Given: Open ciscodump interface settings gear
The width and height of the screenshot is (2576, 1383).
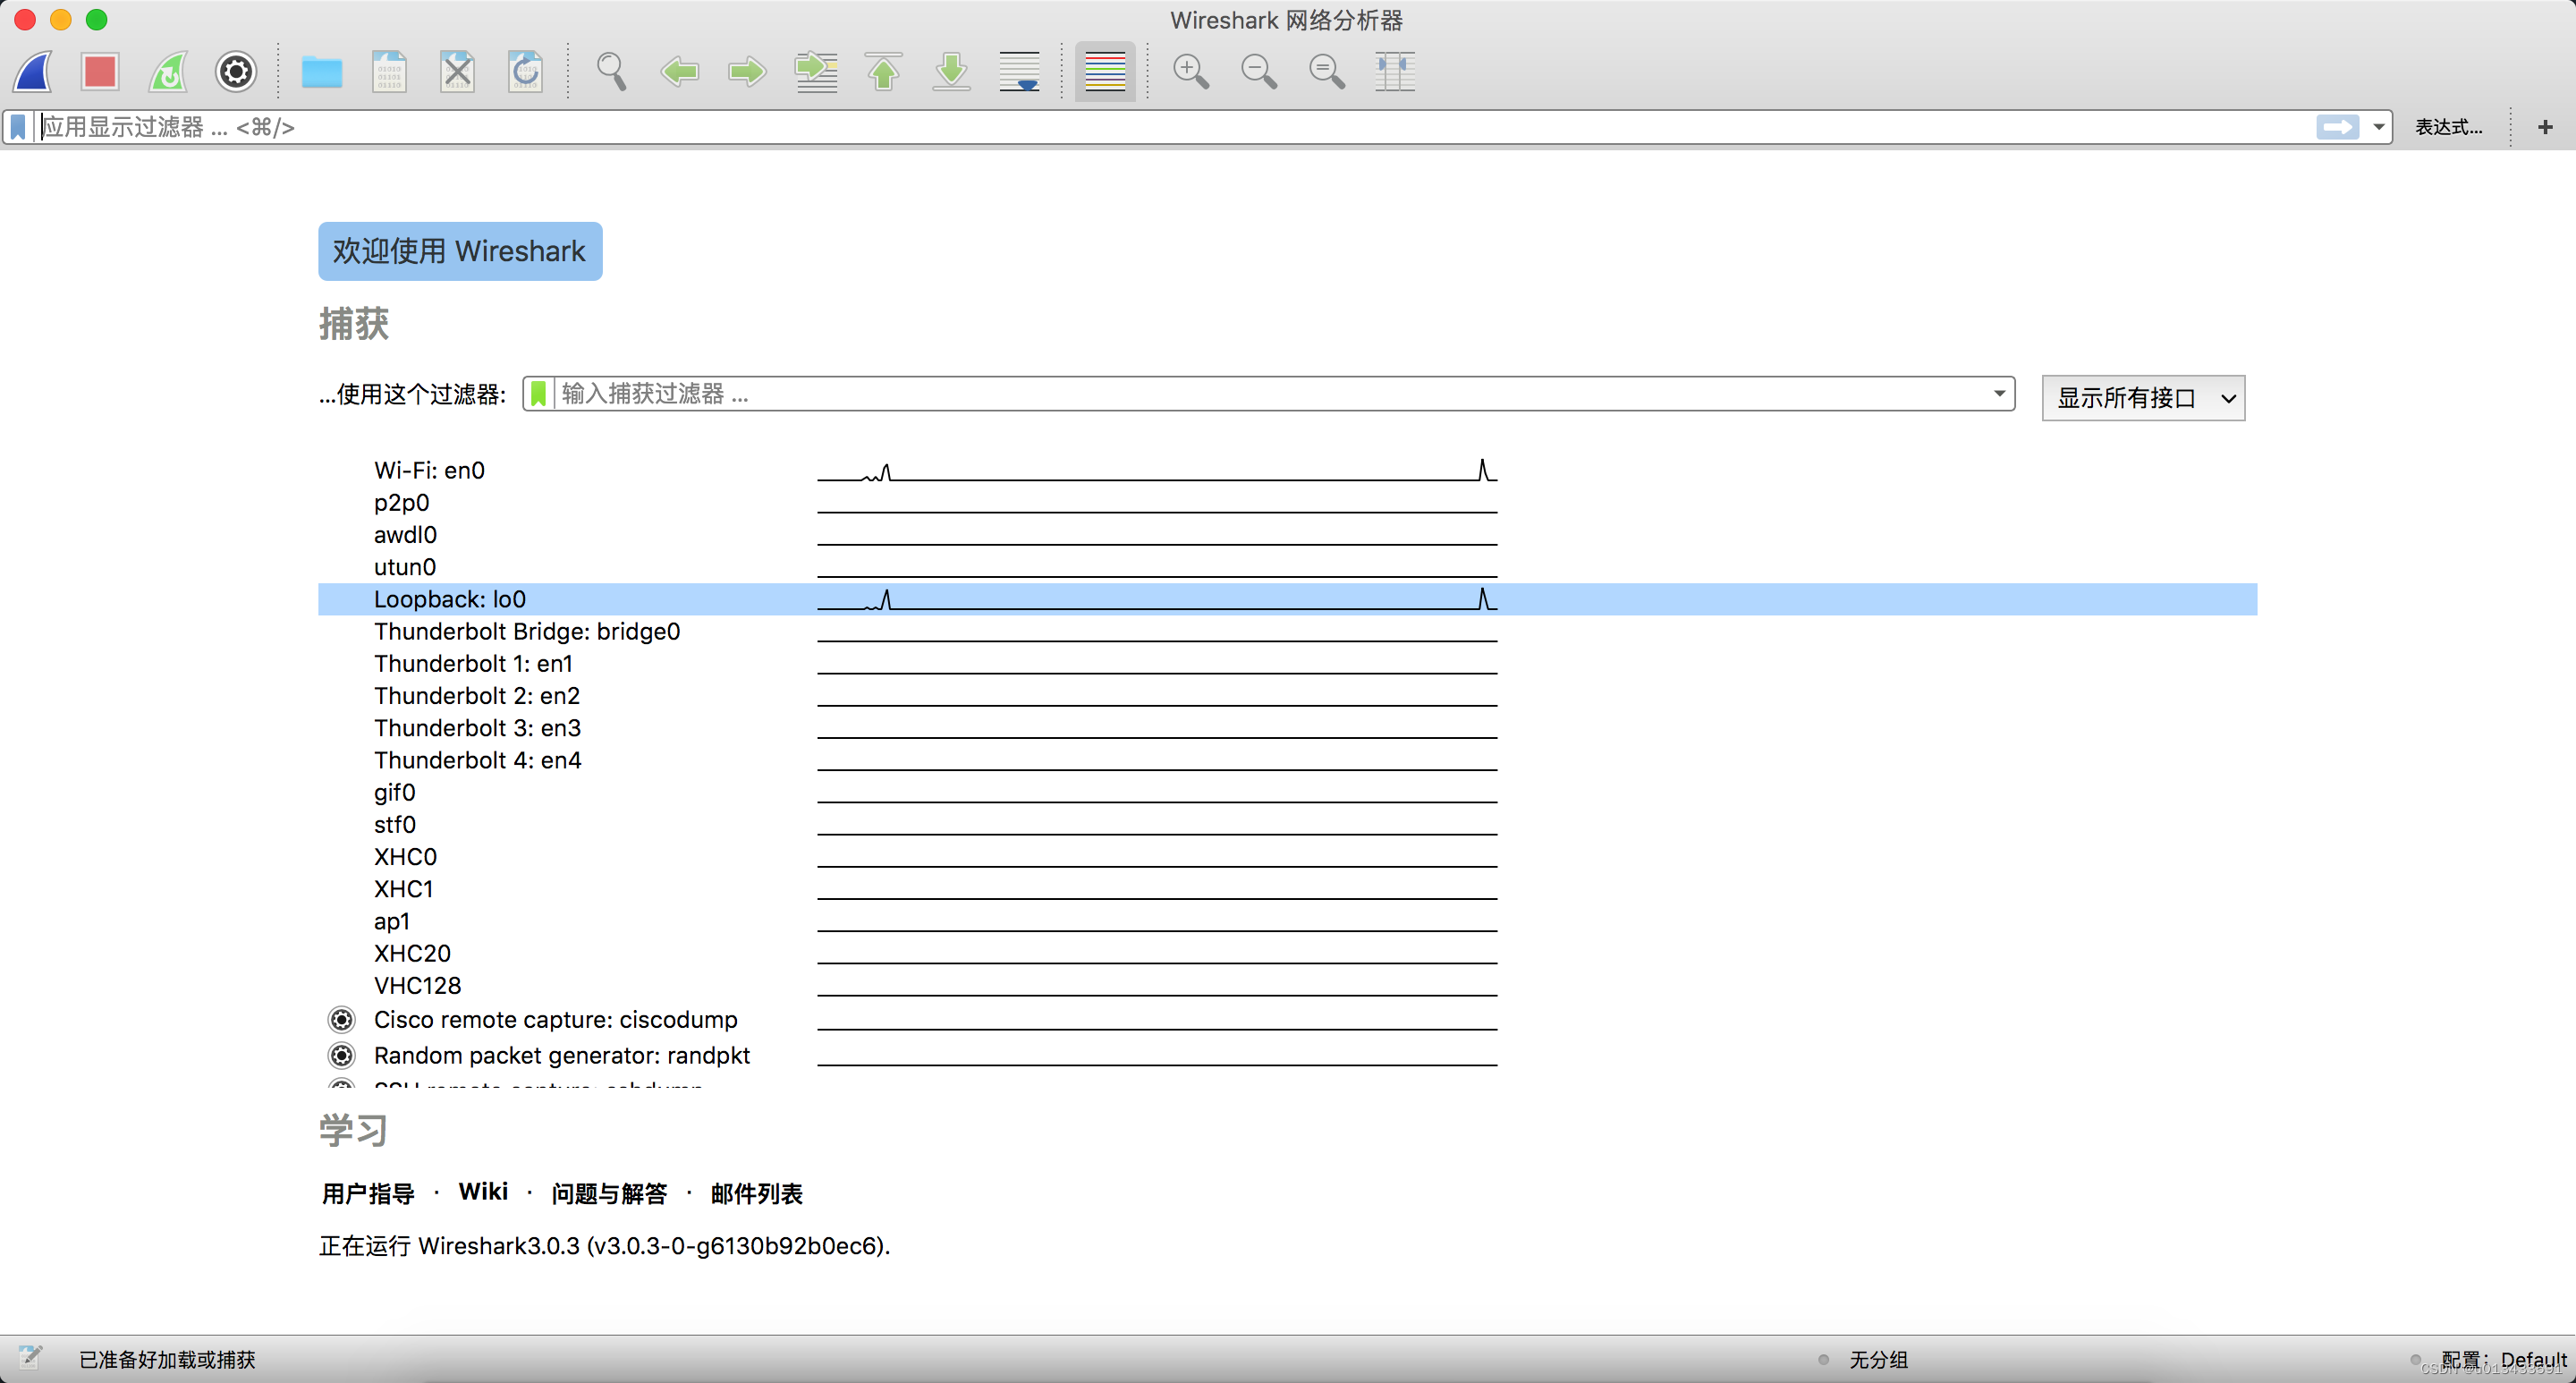Looking at the screenshot, I should point(342,1019).
